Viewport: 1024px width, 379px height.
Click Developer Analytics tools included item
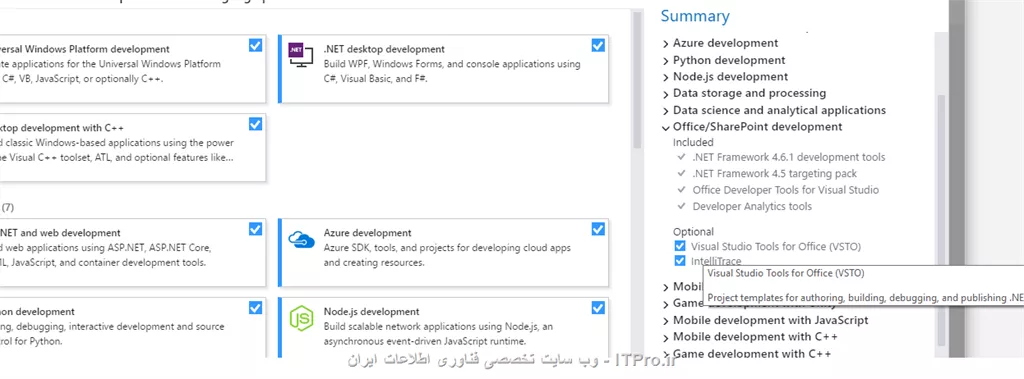[752, 206]
